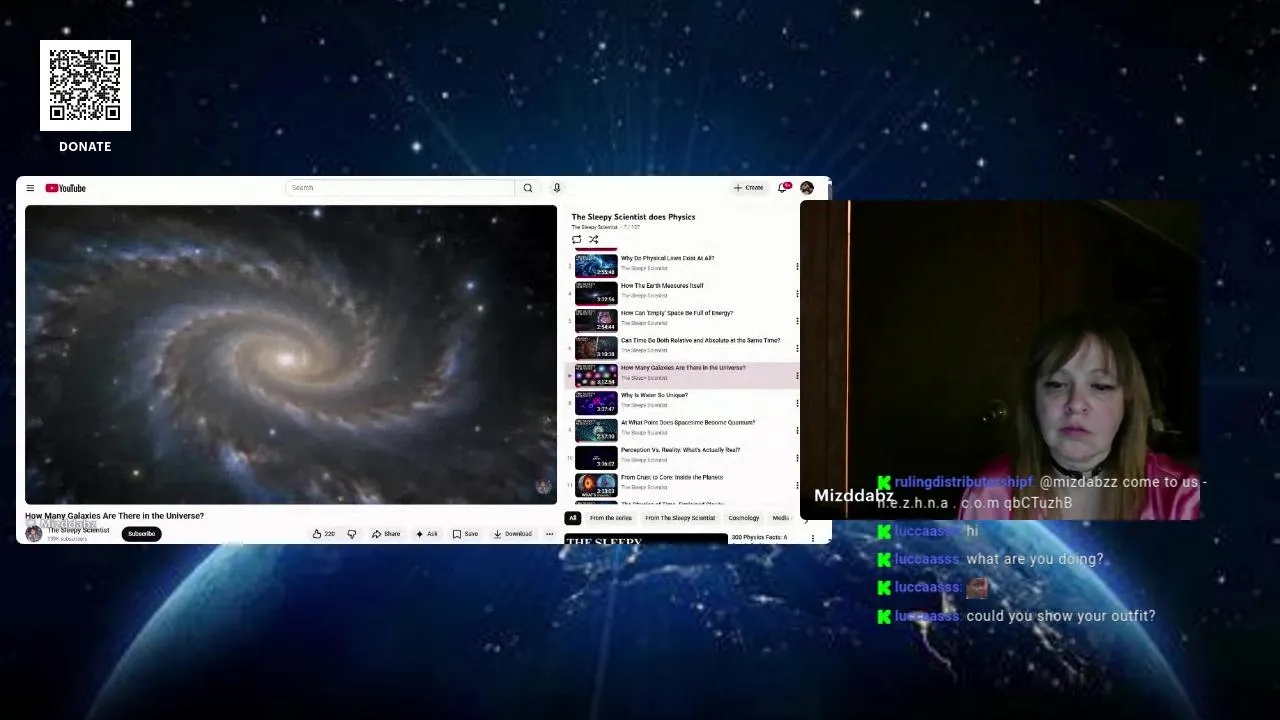
Task: Open options for 'Perception Vs. Reality' video
Action: pyautogui.click(x=797, y=458)
